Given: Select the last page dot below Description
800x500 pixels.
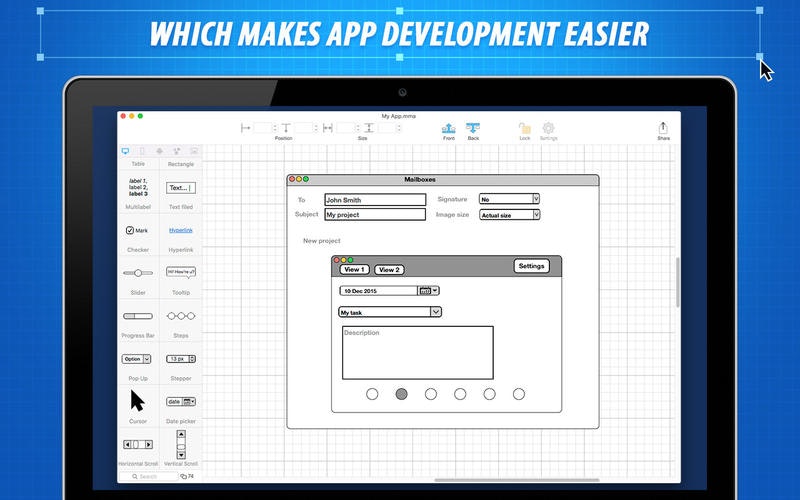Looking at the screenshot, I should point(519,394).
